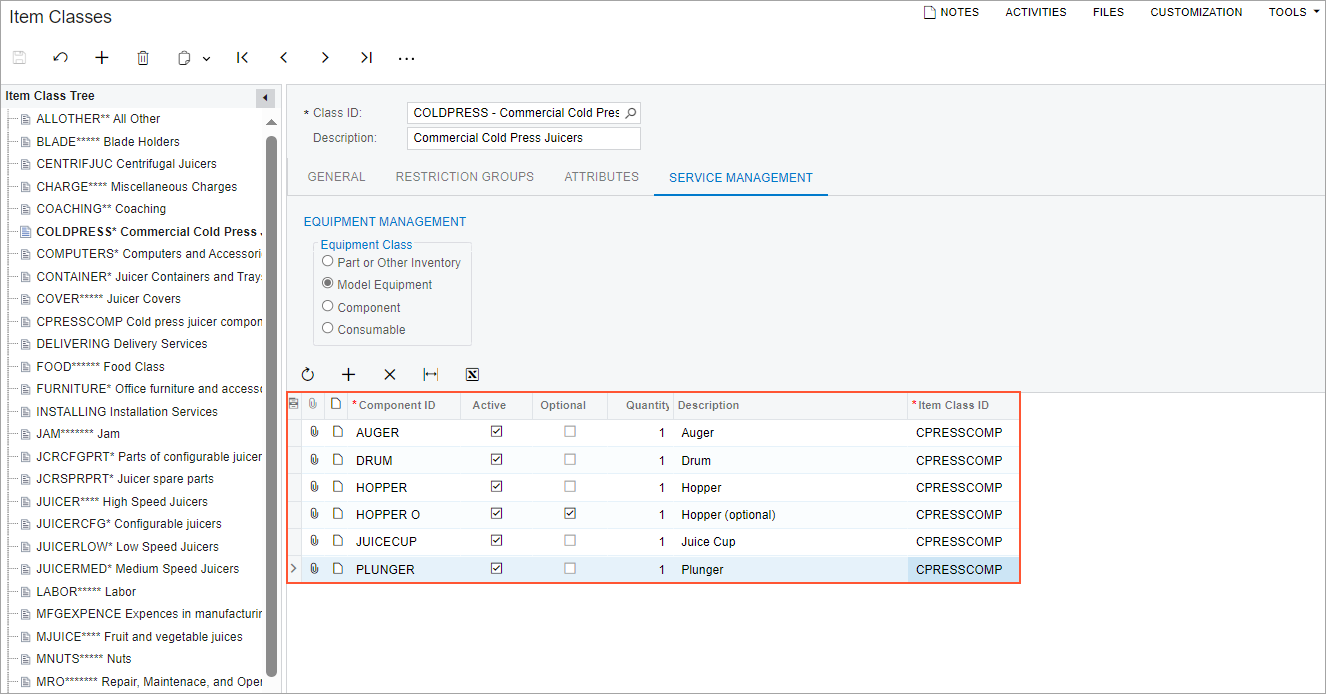The width and height of the screenshot is (1326, 694).
Task: Click the Description input field
Action: tap(523, 138)
